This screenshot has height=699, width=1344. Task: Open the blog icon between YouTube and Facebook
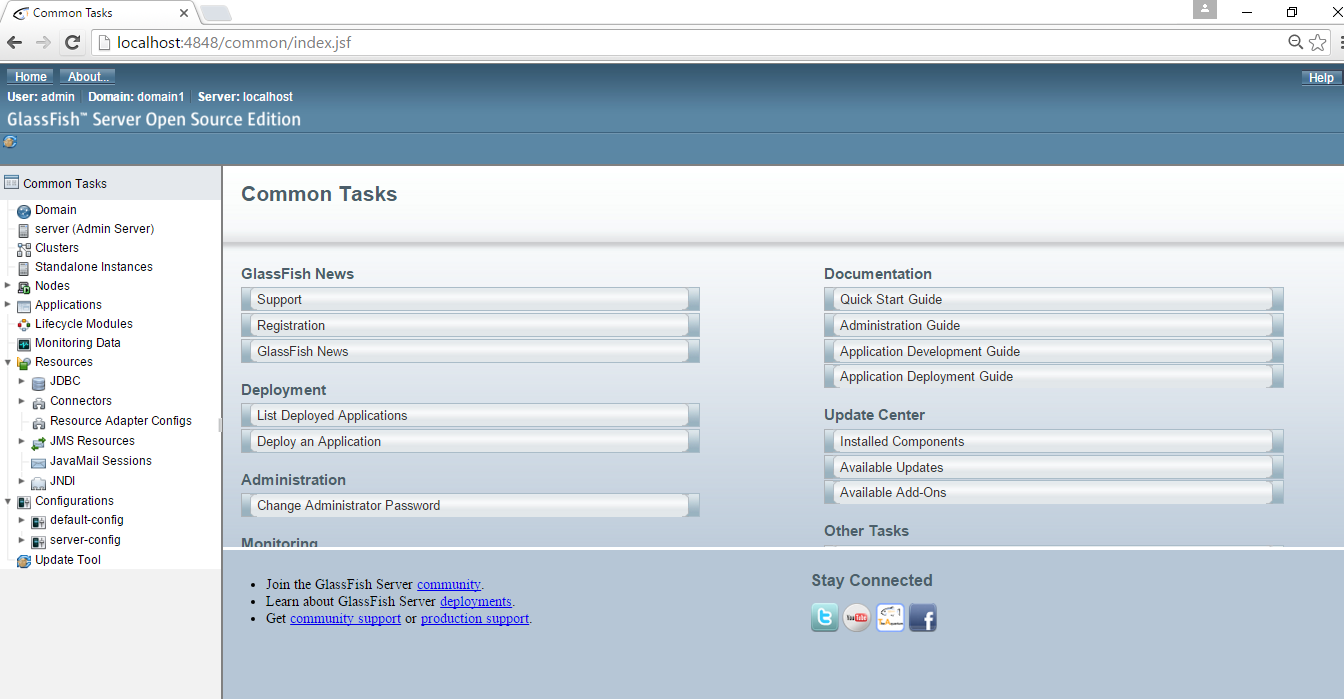coord(890,618)
